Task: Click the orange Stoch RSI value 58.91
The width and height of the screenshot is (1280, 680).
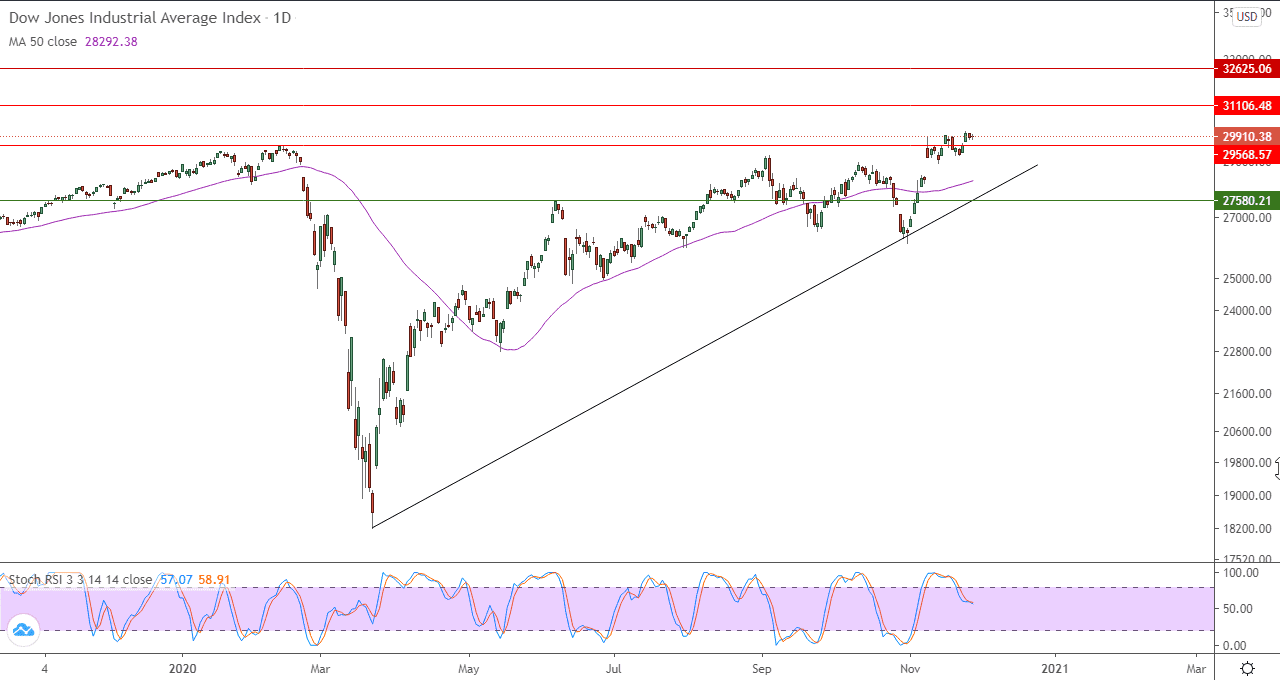Action: pyautogui.click(x=214, y=579)
